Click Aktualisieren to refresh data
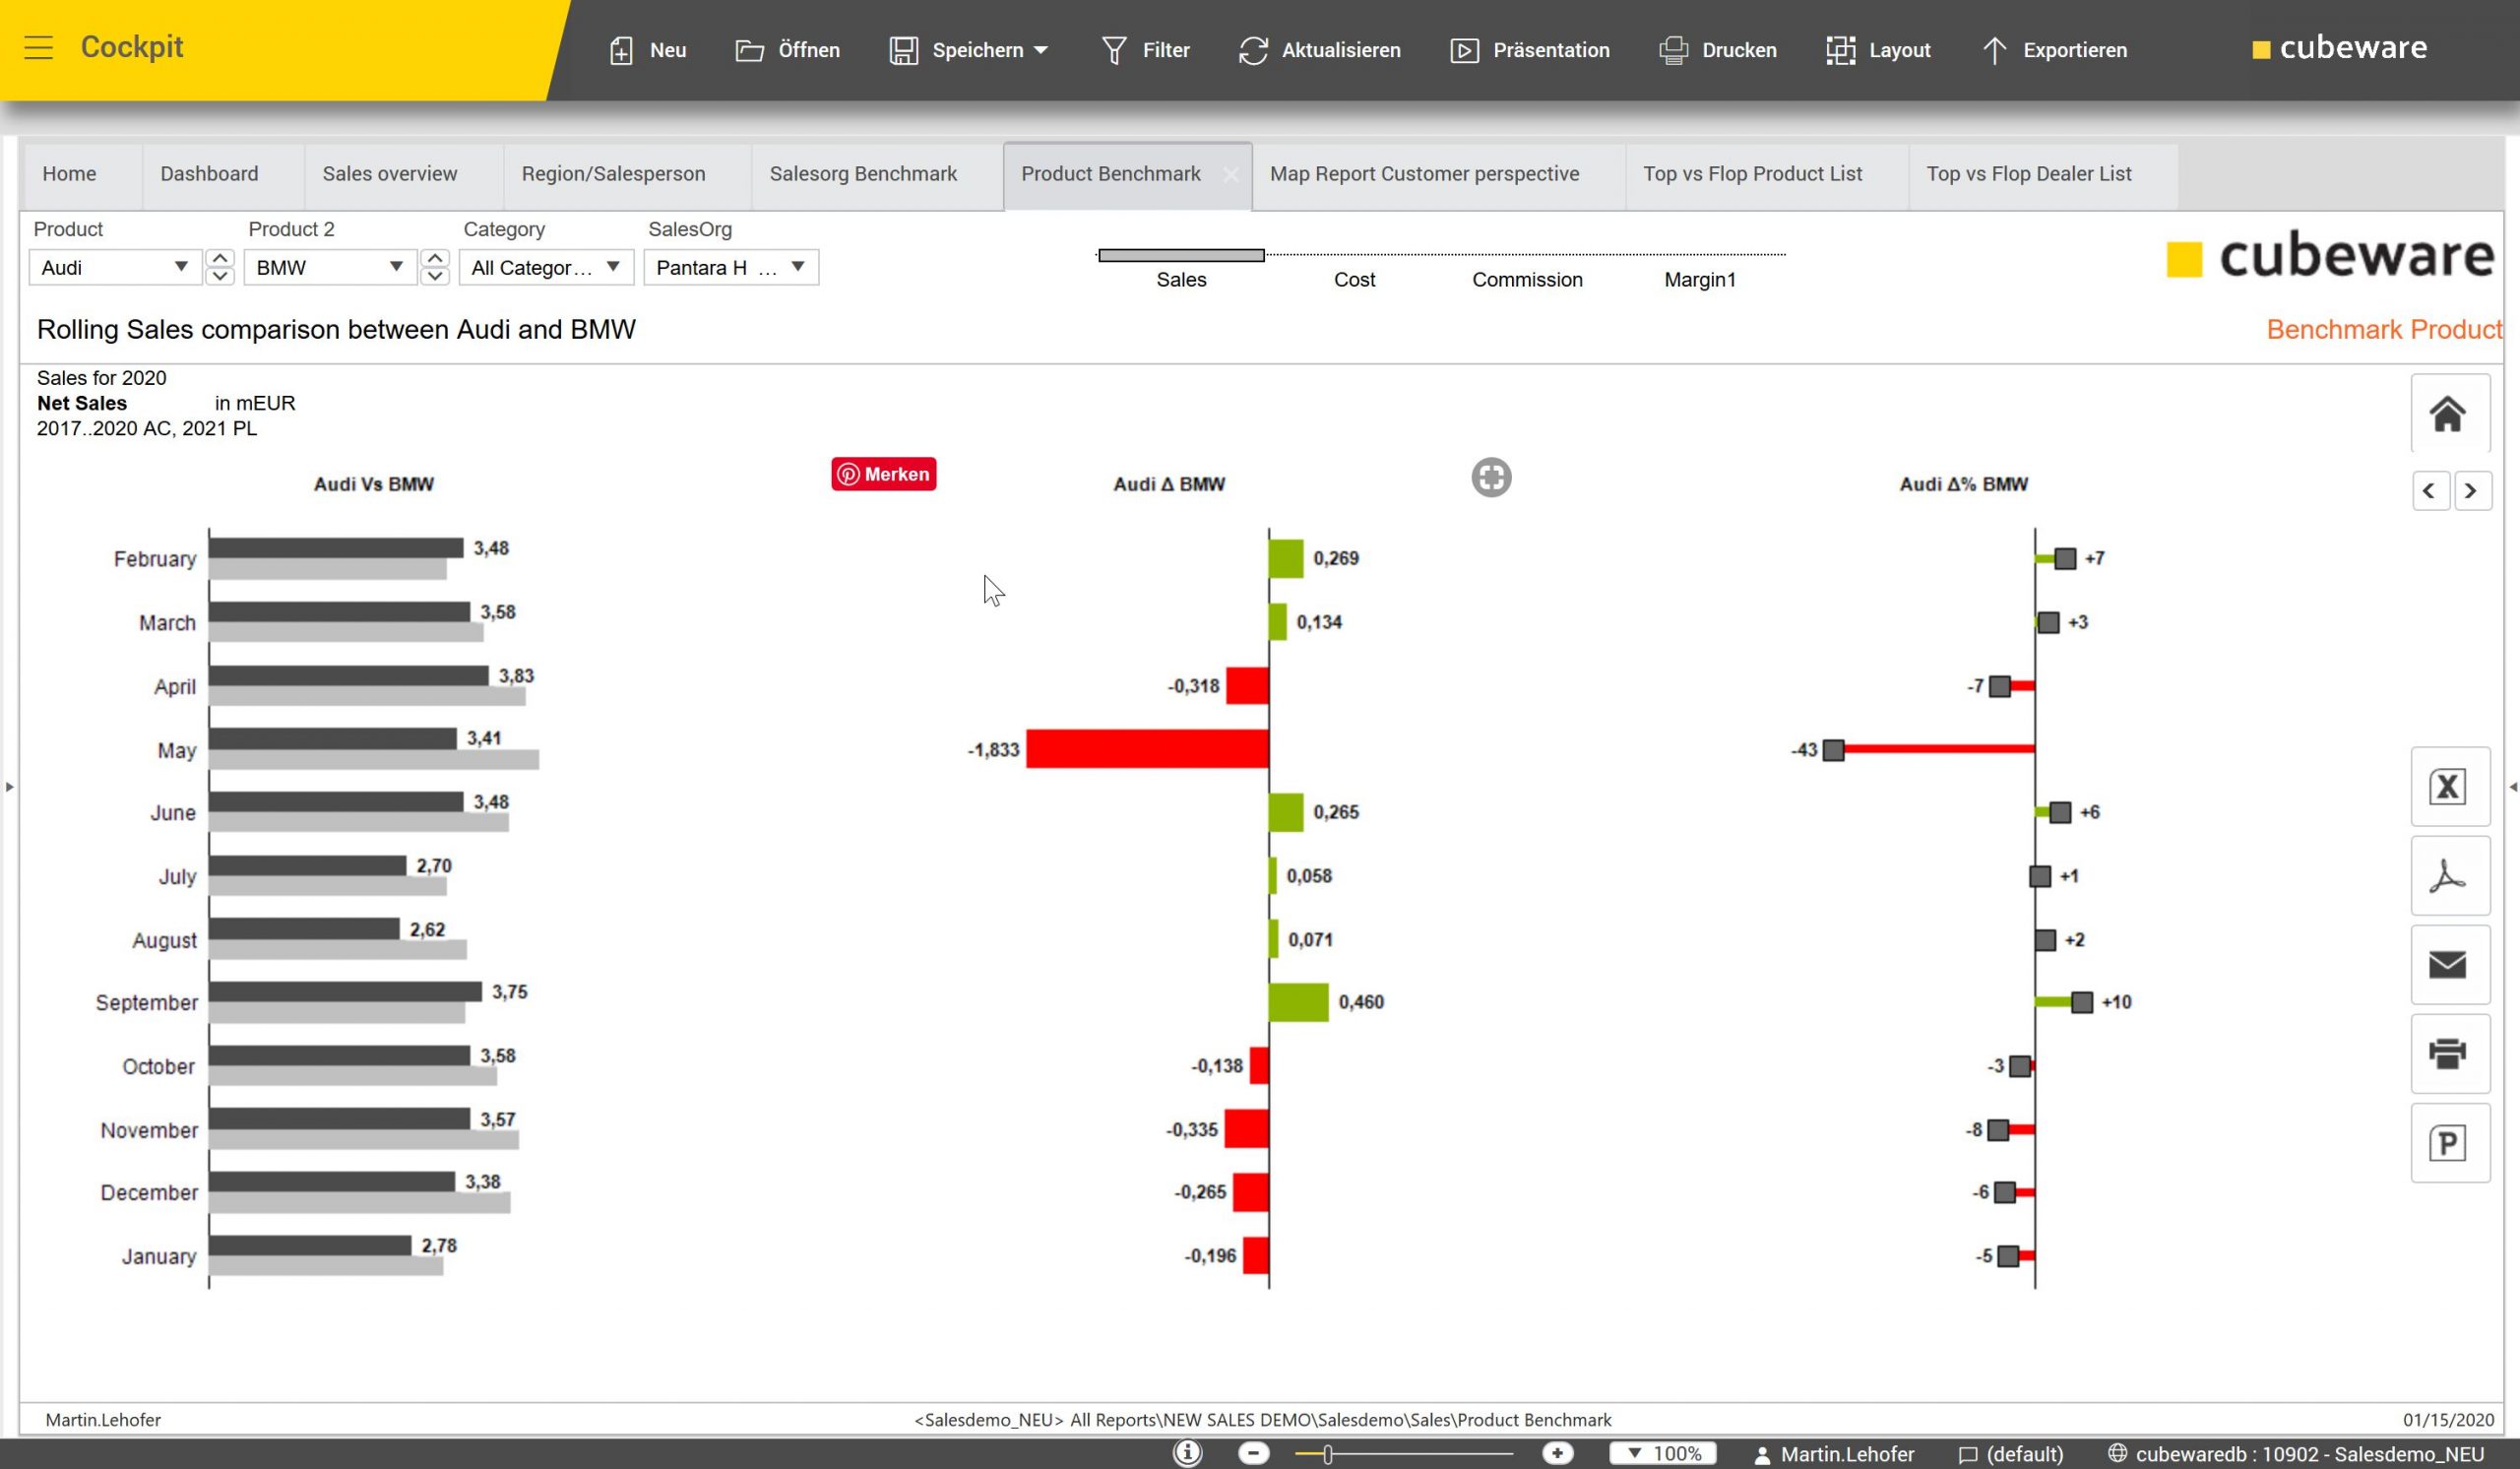The height and width of the screenshot is (1469, 2520). tap(1319, 50)
